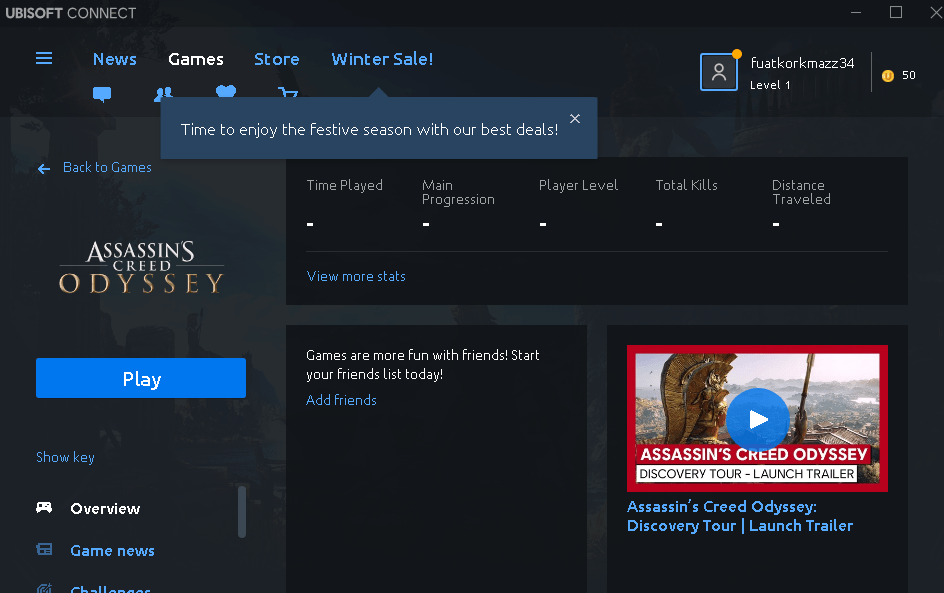Click the Show key link
This screenshot has height=593, width=944.
click(65, 458)
